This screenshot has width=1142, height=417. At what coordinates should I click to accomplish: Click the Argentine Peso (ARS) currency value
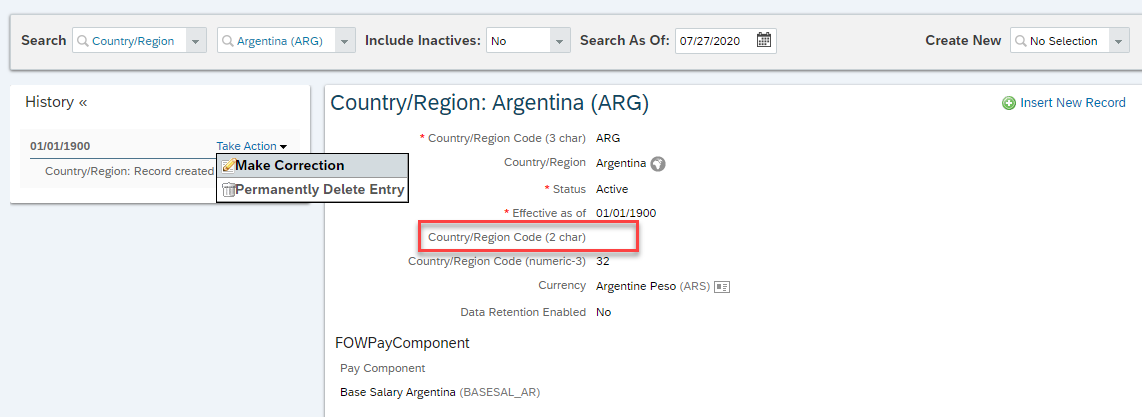(x=653, y=287)
